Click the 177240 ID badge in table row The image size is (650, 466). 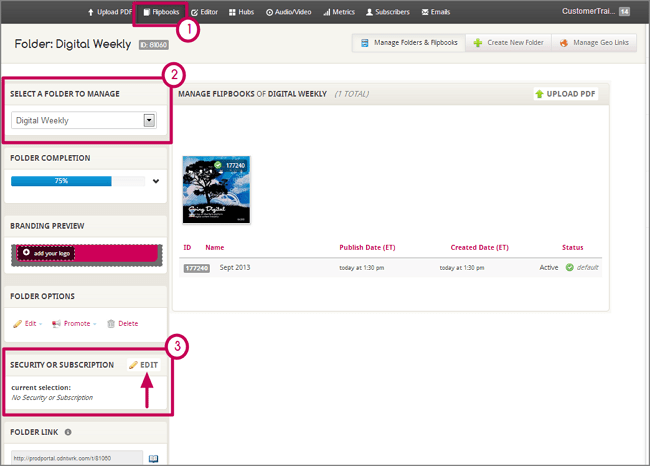(x=196, y=268)
